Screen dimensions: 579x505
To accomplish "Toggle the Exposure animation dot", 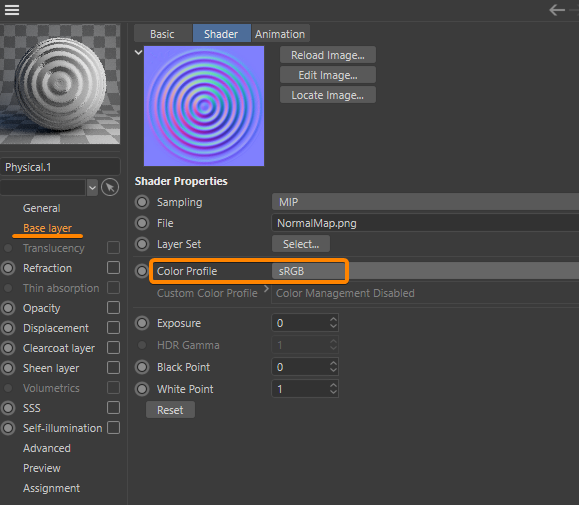I will click(x=142, y=323).
